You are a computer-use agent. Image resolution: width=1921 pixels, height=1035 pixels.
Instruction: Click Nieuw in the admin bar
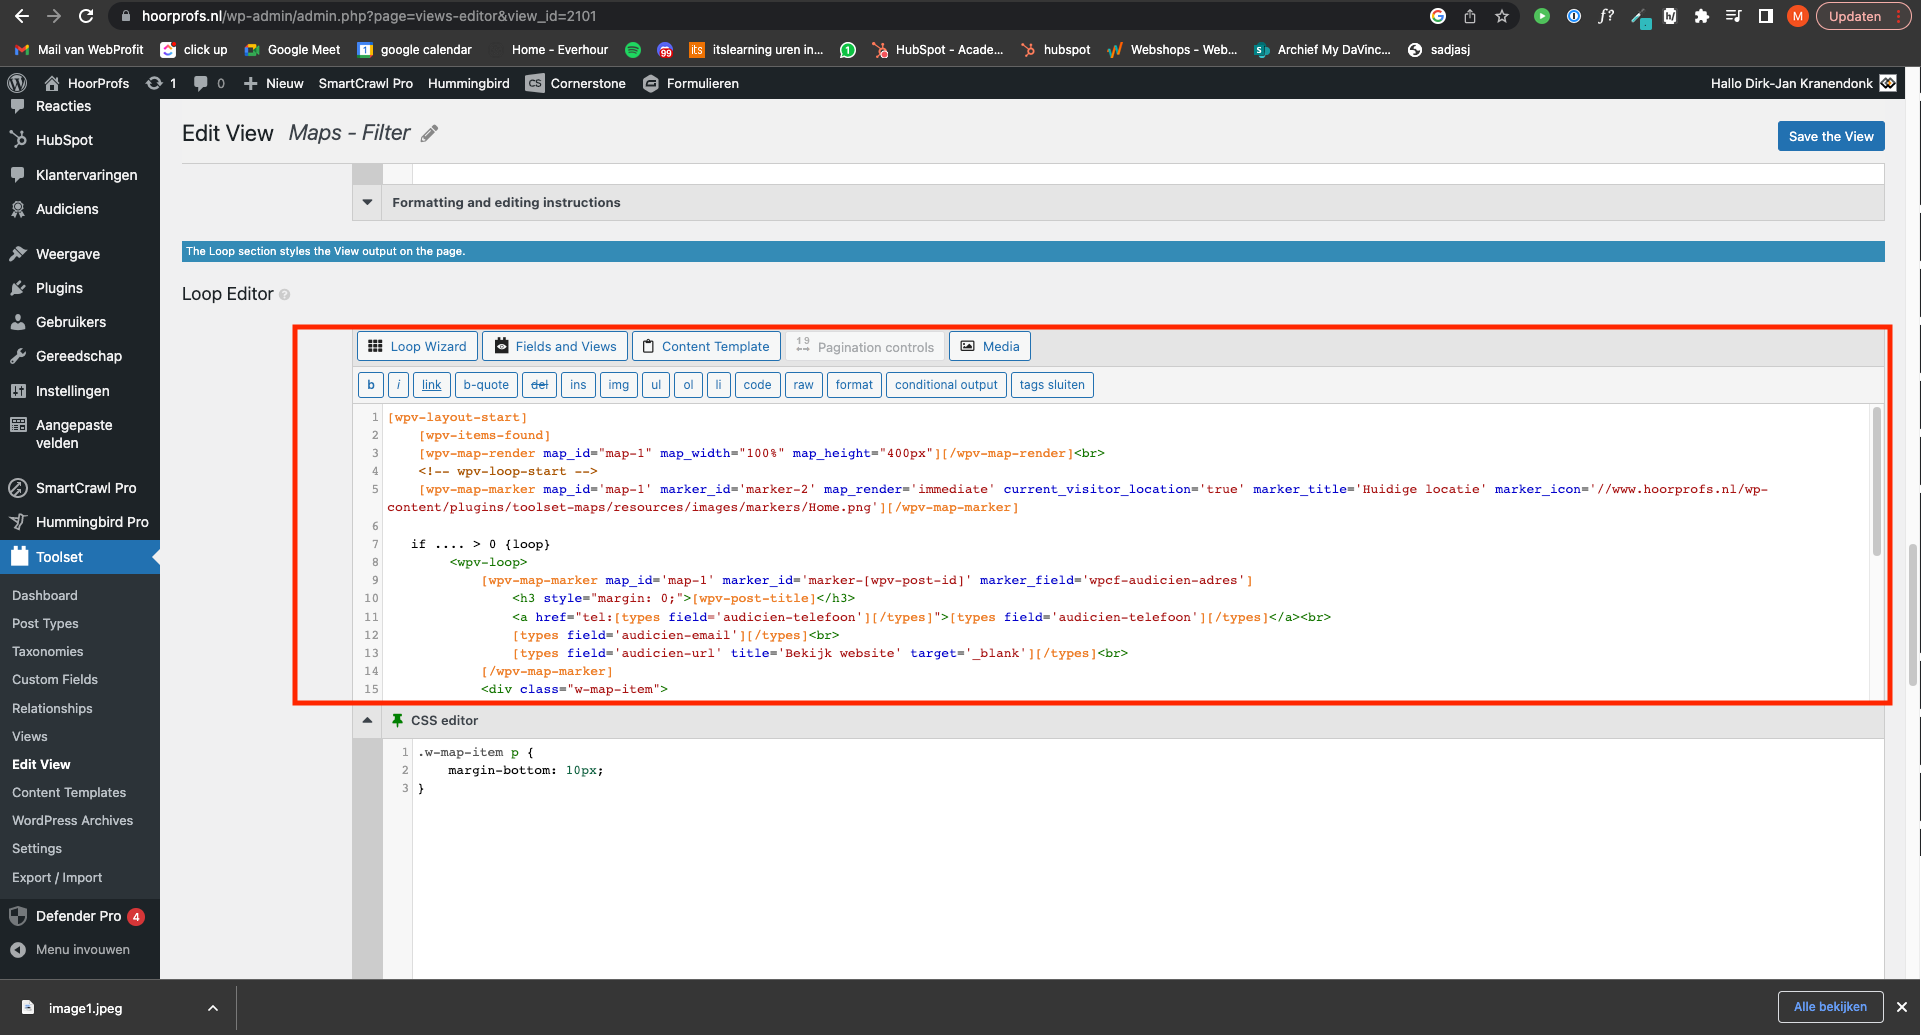click(274, 83)
